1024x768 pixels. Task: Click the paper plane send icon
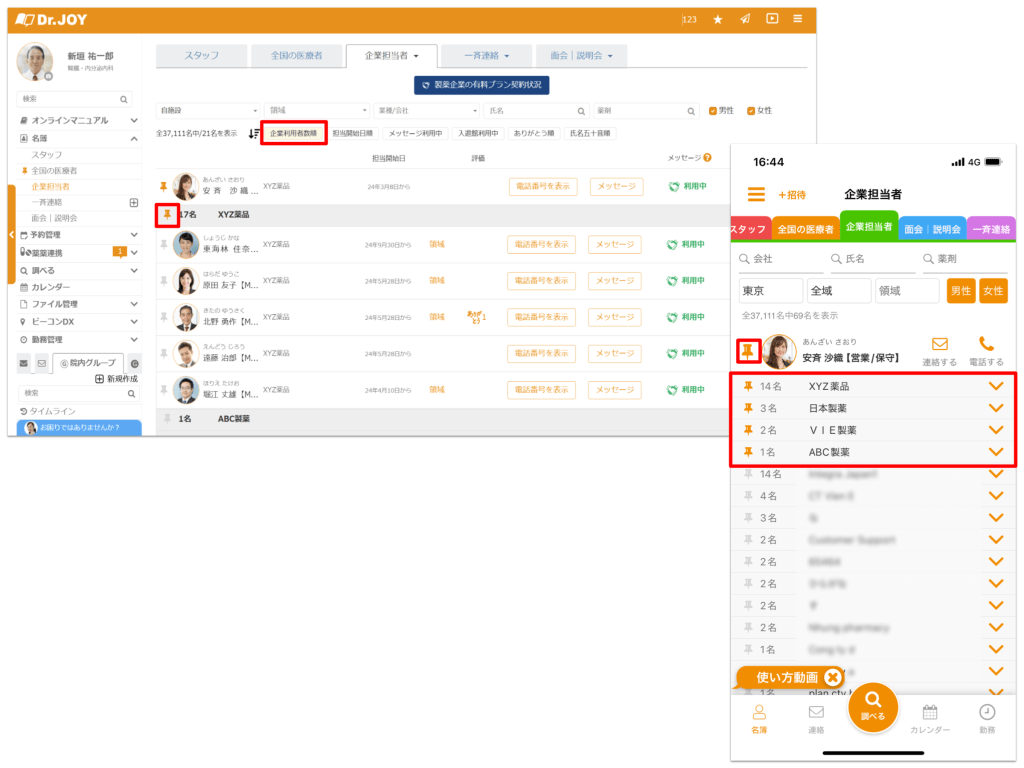(x=744, y=19)
